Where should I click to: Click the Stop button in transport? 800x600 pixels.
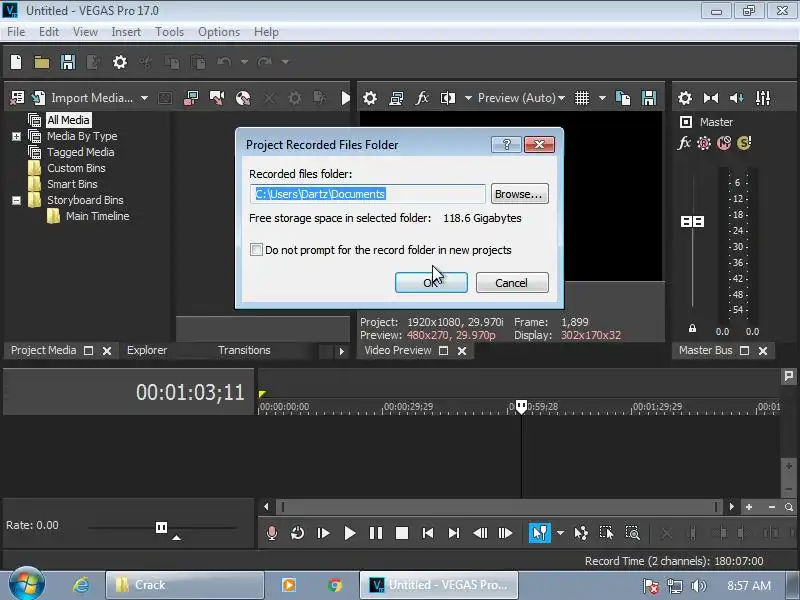[x=402, y=533]
